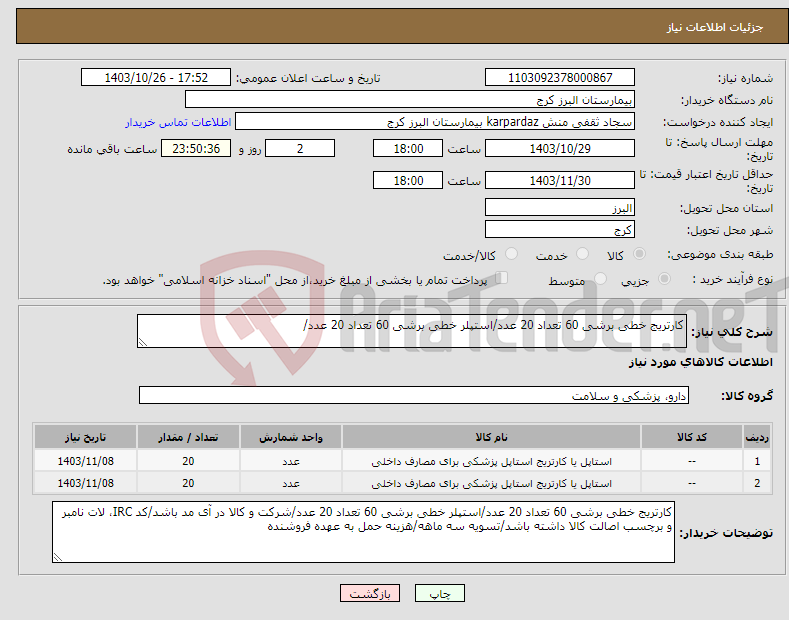The width and height of the screenshot is (789, 620).
Task: Click the delivery city field کرج
Action: [560, 229]
